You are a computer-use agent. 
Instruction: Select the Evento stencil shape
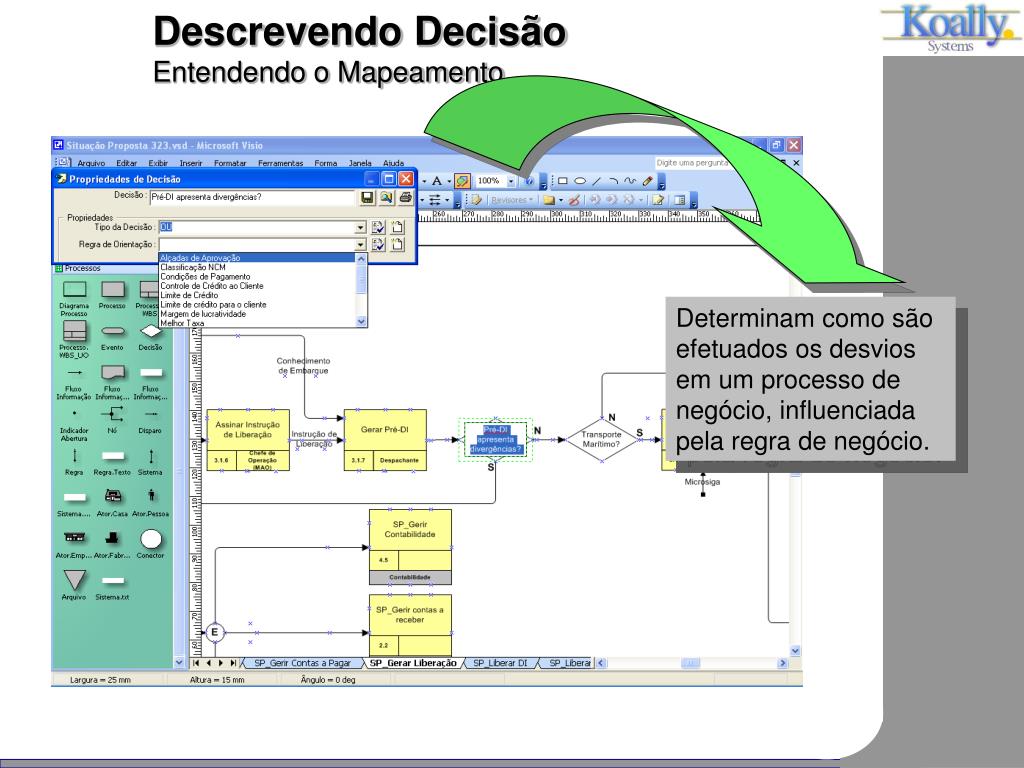(112, 332)
